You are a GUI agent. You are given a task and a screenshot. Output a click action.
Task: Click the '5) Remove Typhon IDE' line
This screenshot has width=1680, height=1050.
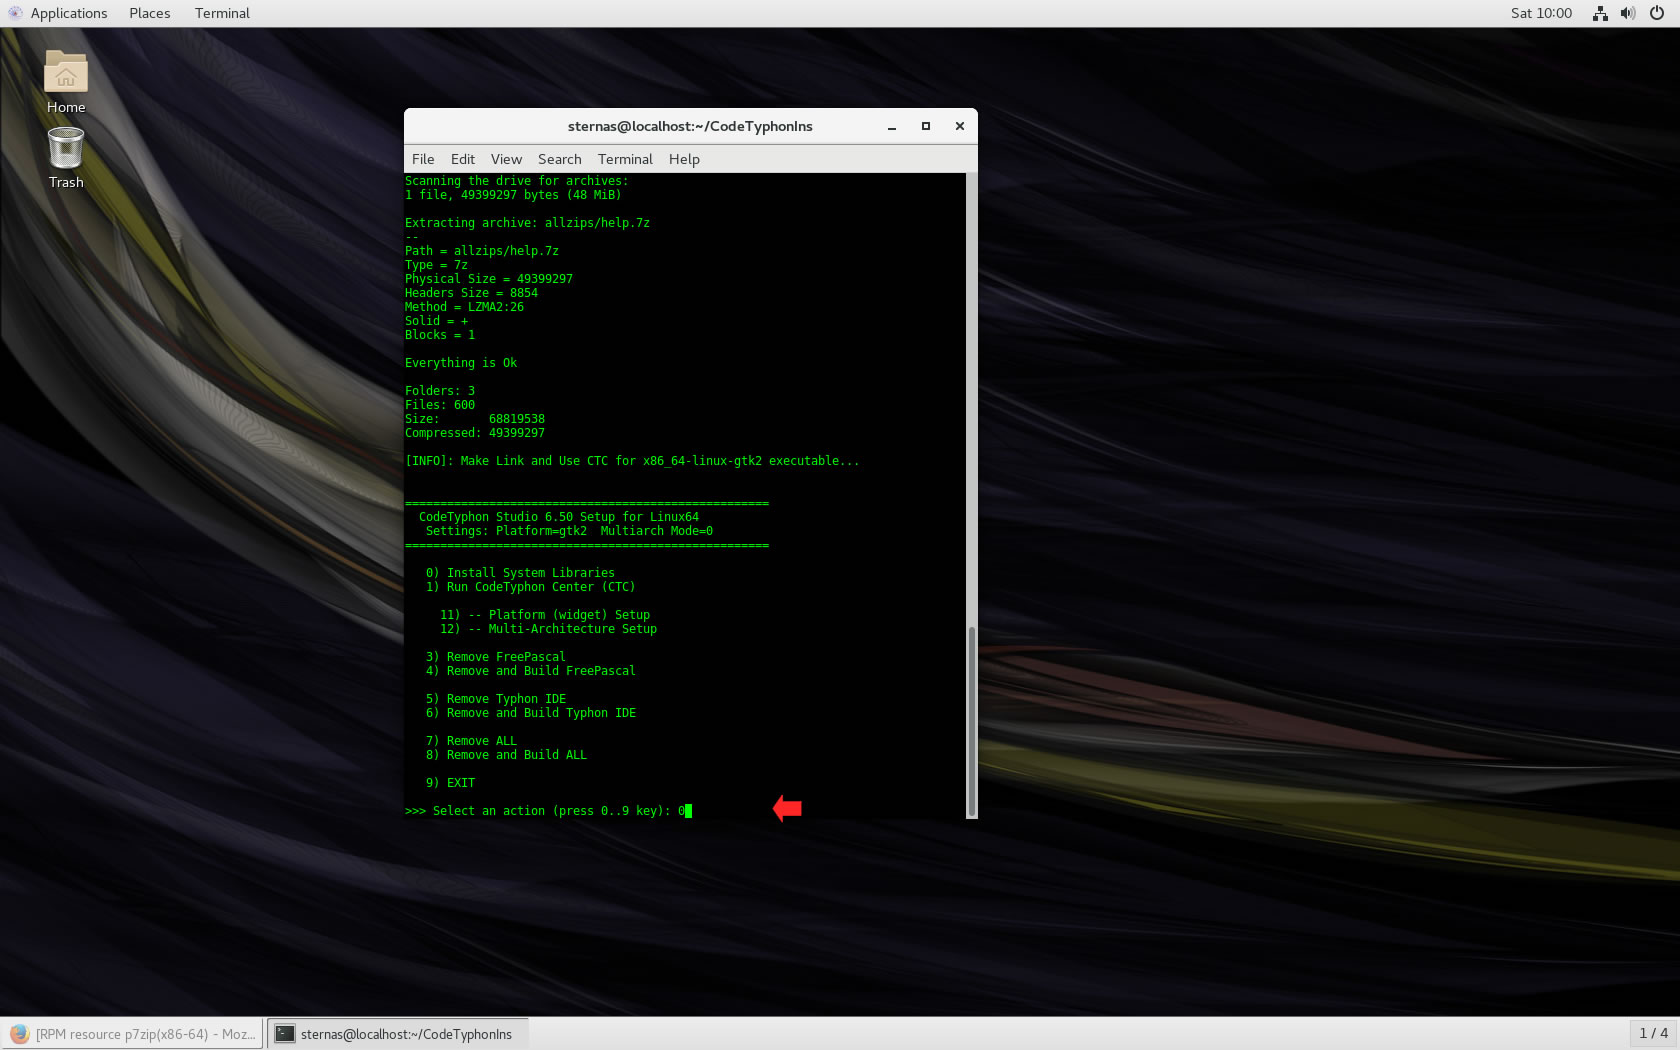(495, 699)
